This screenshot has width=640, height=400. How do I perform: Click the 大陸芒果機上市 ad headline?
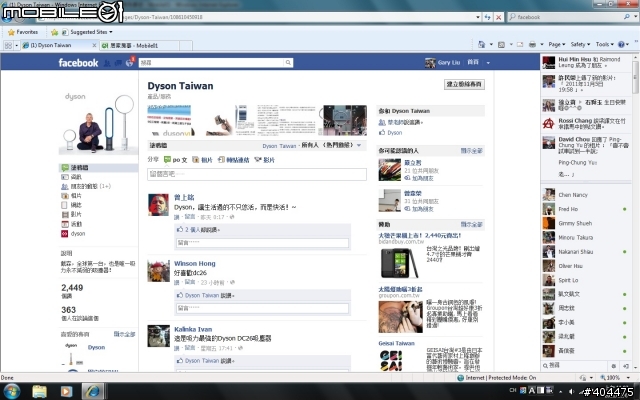420,236
